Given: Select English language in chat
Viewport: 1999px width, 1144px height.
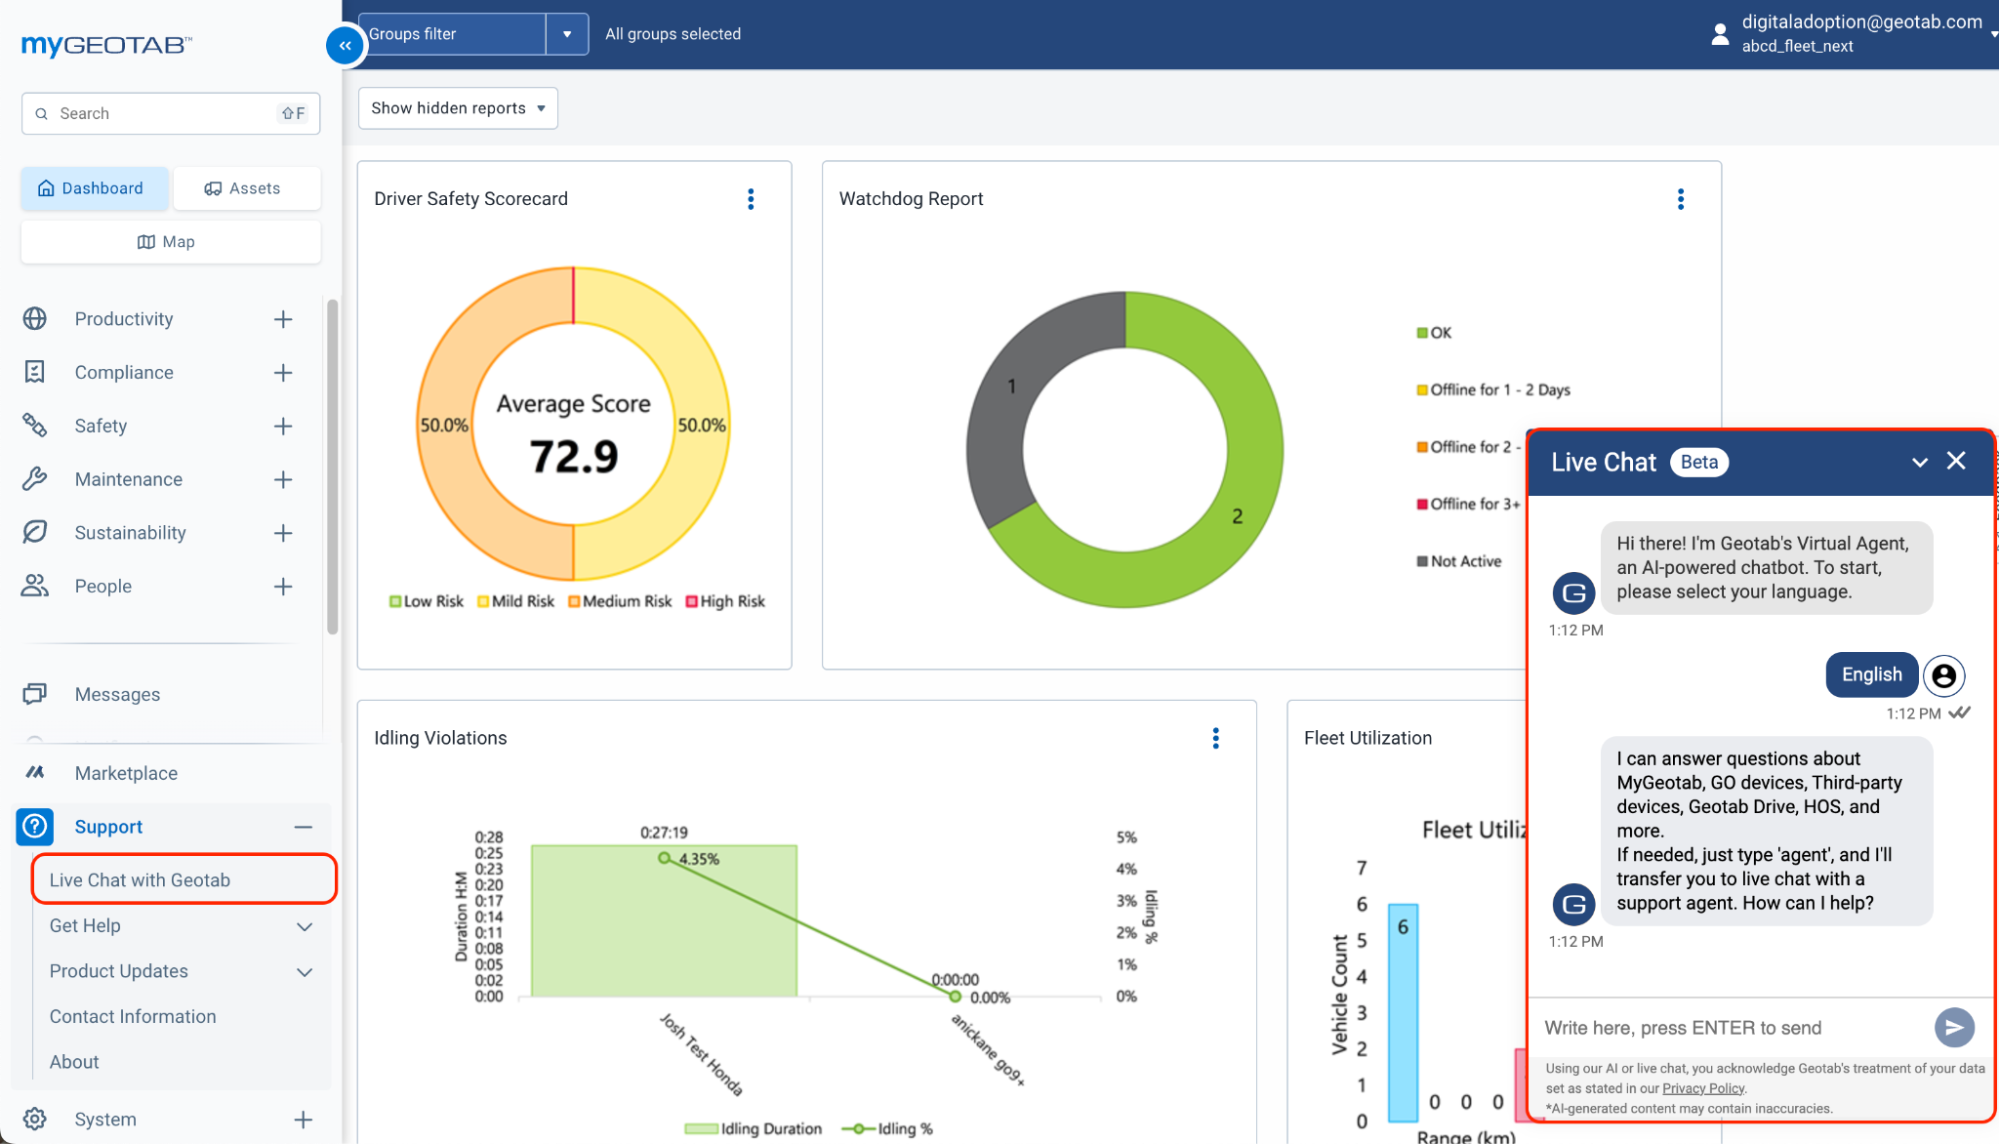Looking at the screenshot, I should point(1870,673).
